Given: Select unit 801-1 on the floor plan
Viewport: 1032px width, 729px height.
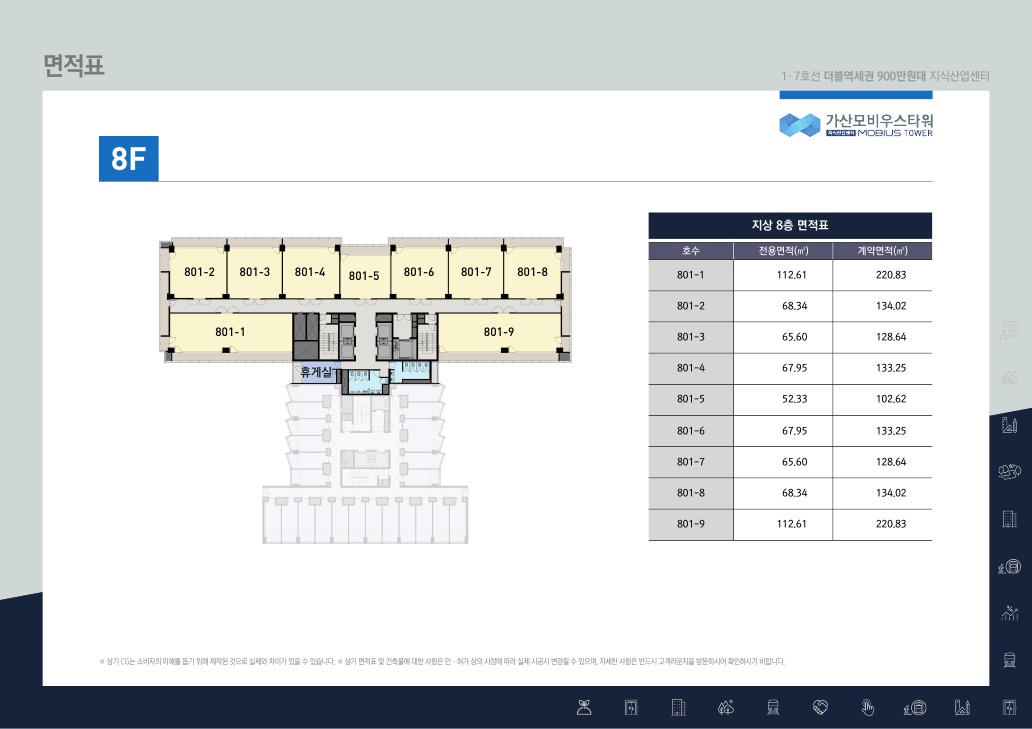Looking at the screenshot, I should [x=230, y=331].
